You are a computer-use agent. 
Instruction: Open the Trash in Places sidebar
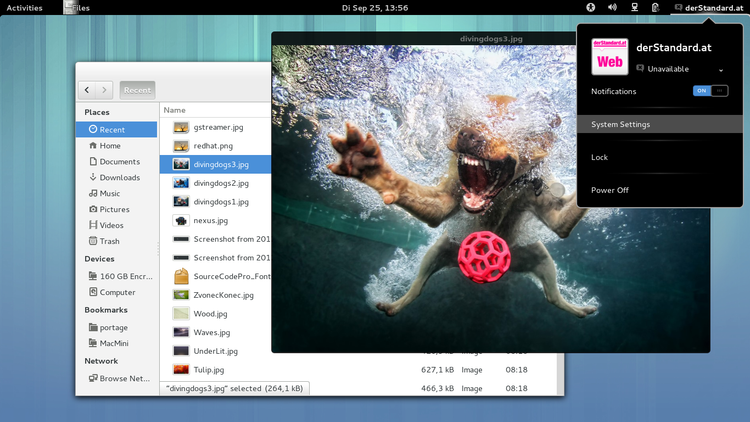coord(109,241)
